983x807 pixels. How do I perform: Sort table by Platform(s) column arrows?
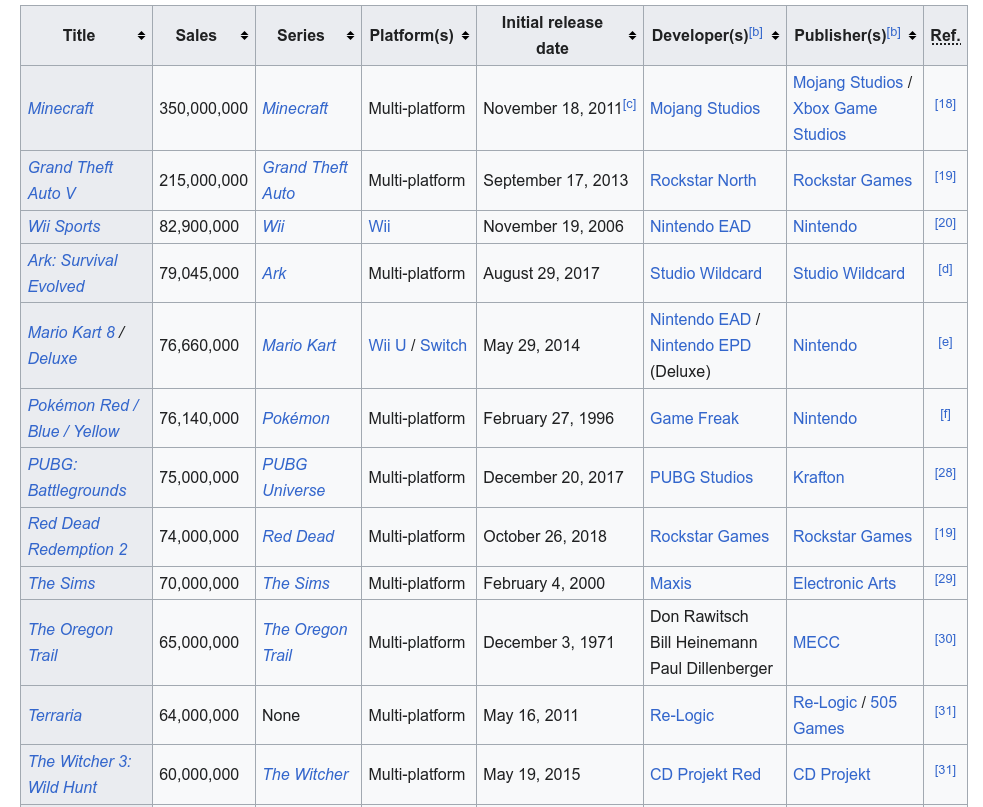point(465,36)
